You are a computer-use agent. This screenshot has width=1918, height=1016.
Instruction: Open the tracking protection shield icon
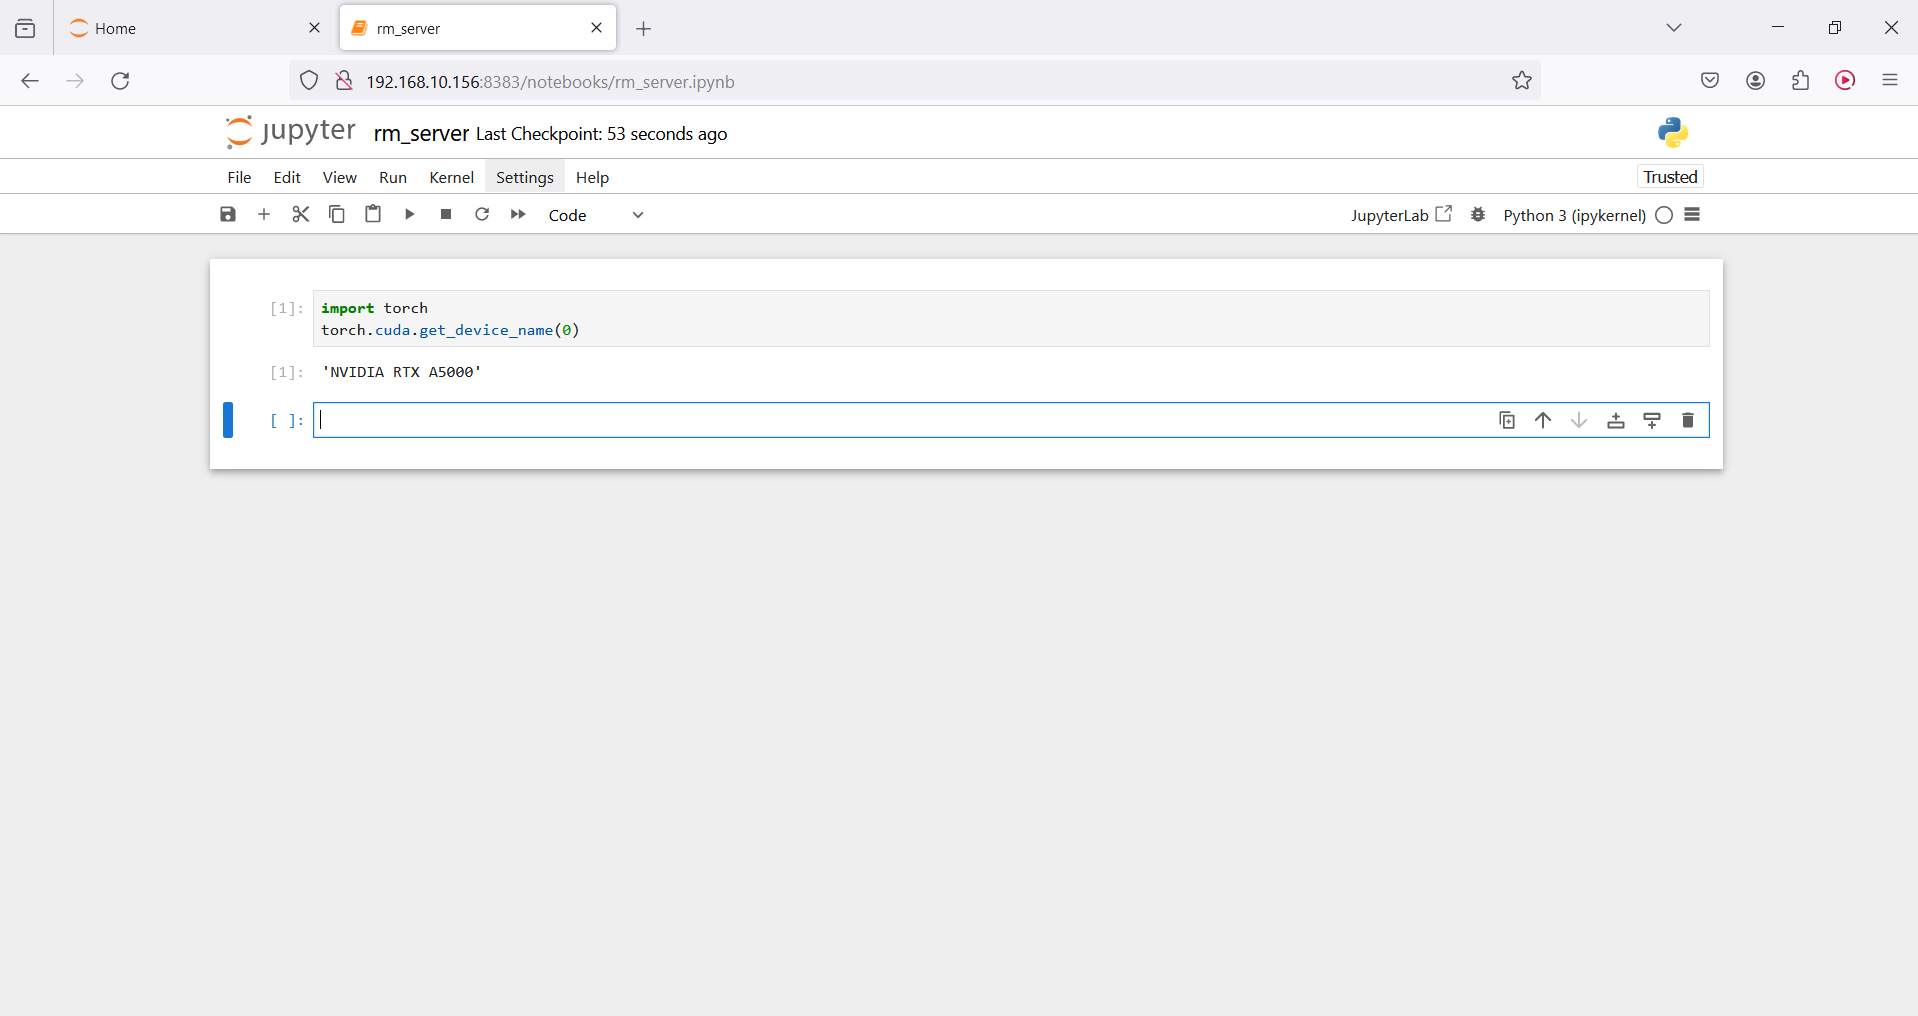point(309,81)
